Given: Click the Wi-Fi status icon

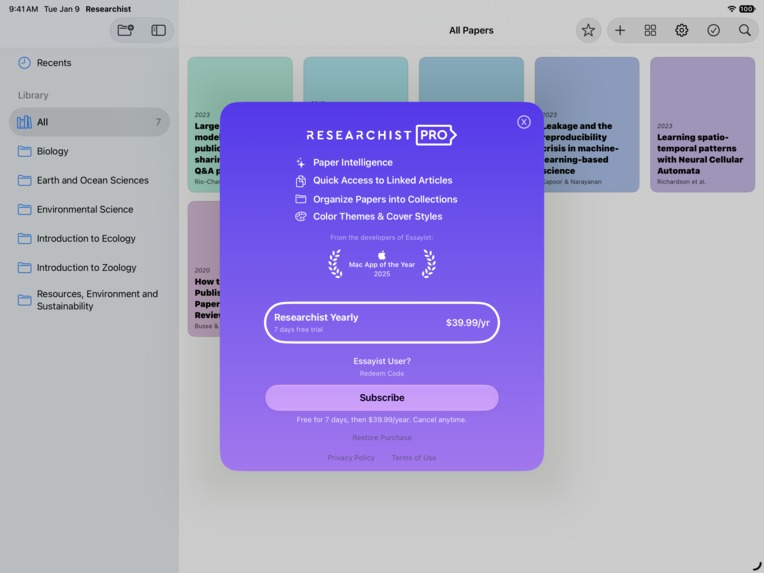Looking at the screenshot, I should (x=731, y=9).
